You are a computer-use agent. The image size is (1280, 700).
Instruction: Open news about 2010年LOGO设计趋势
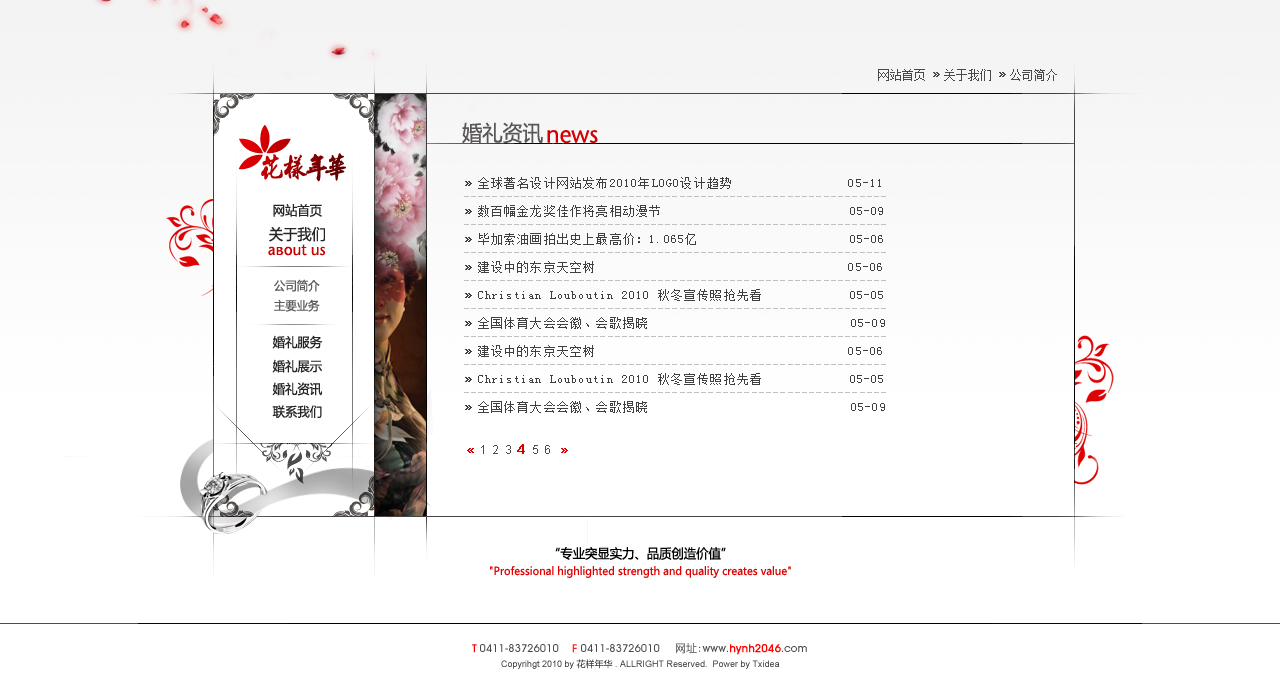(604, 184)
